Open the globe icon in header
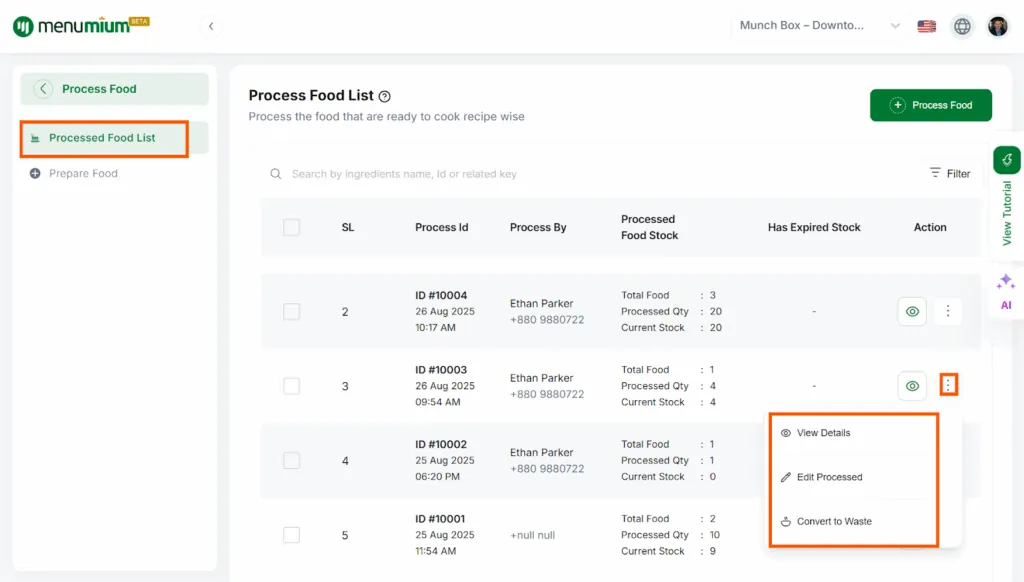 click(x=962, y=26)
